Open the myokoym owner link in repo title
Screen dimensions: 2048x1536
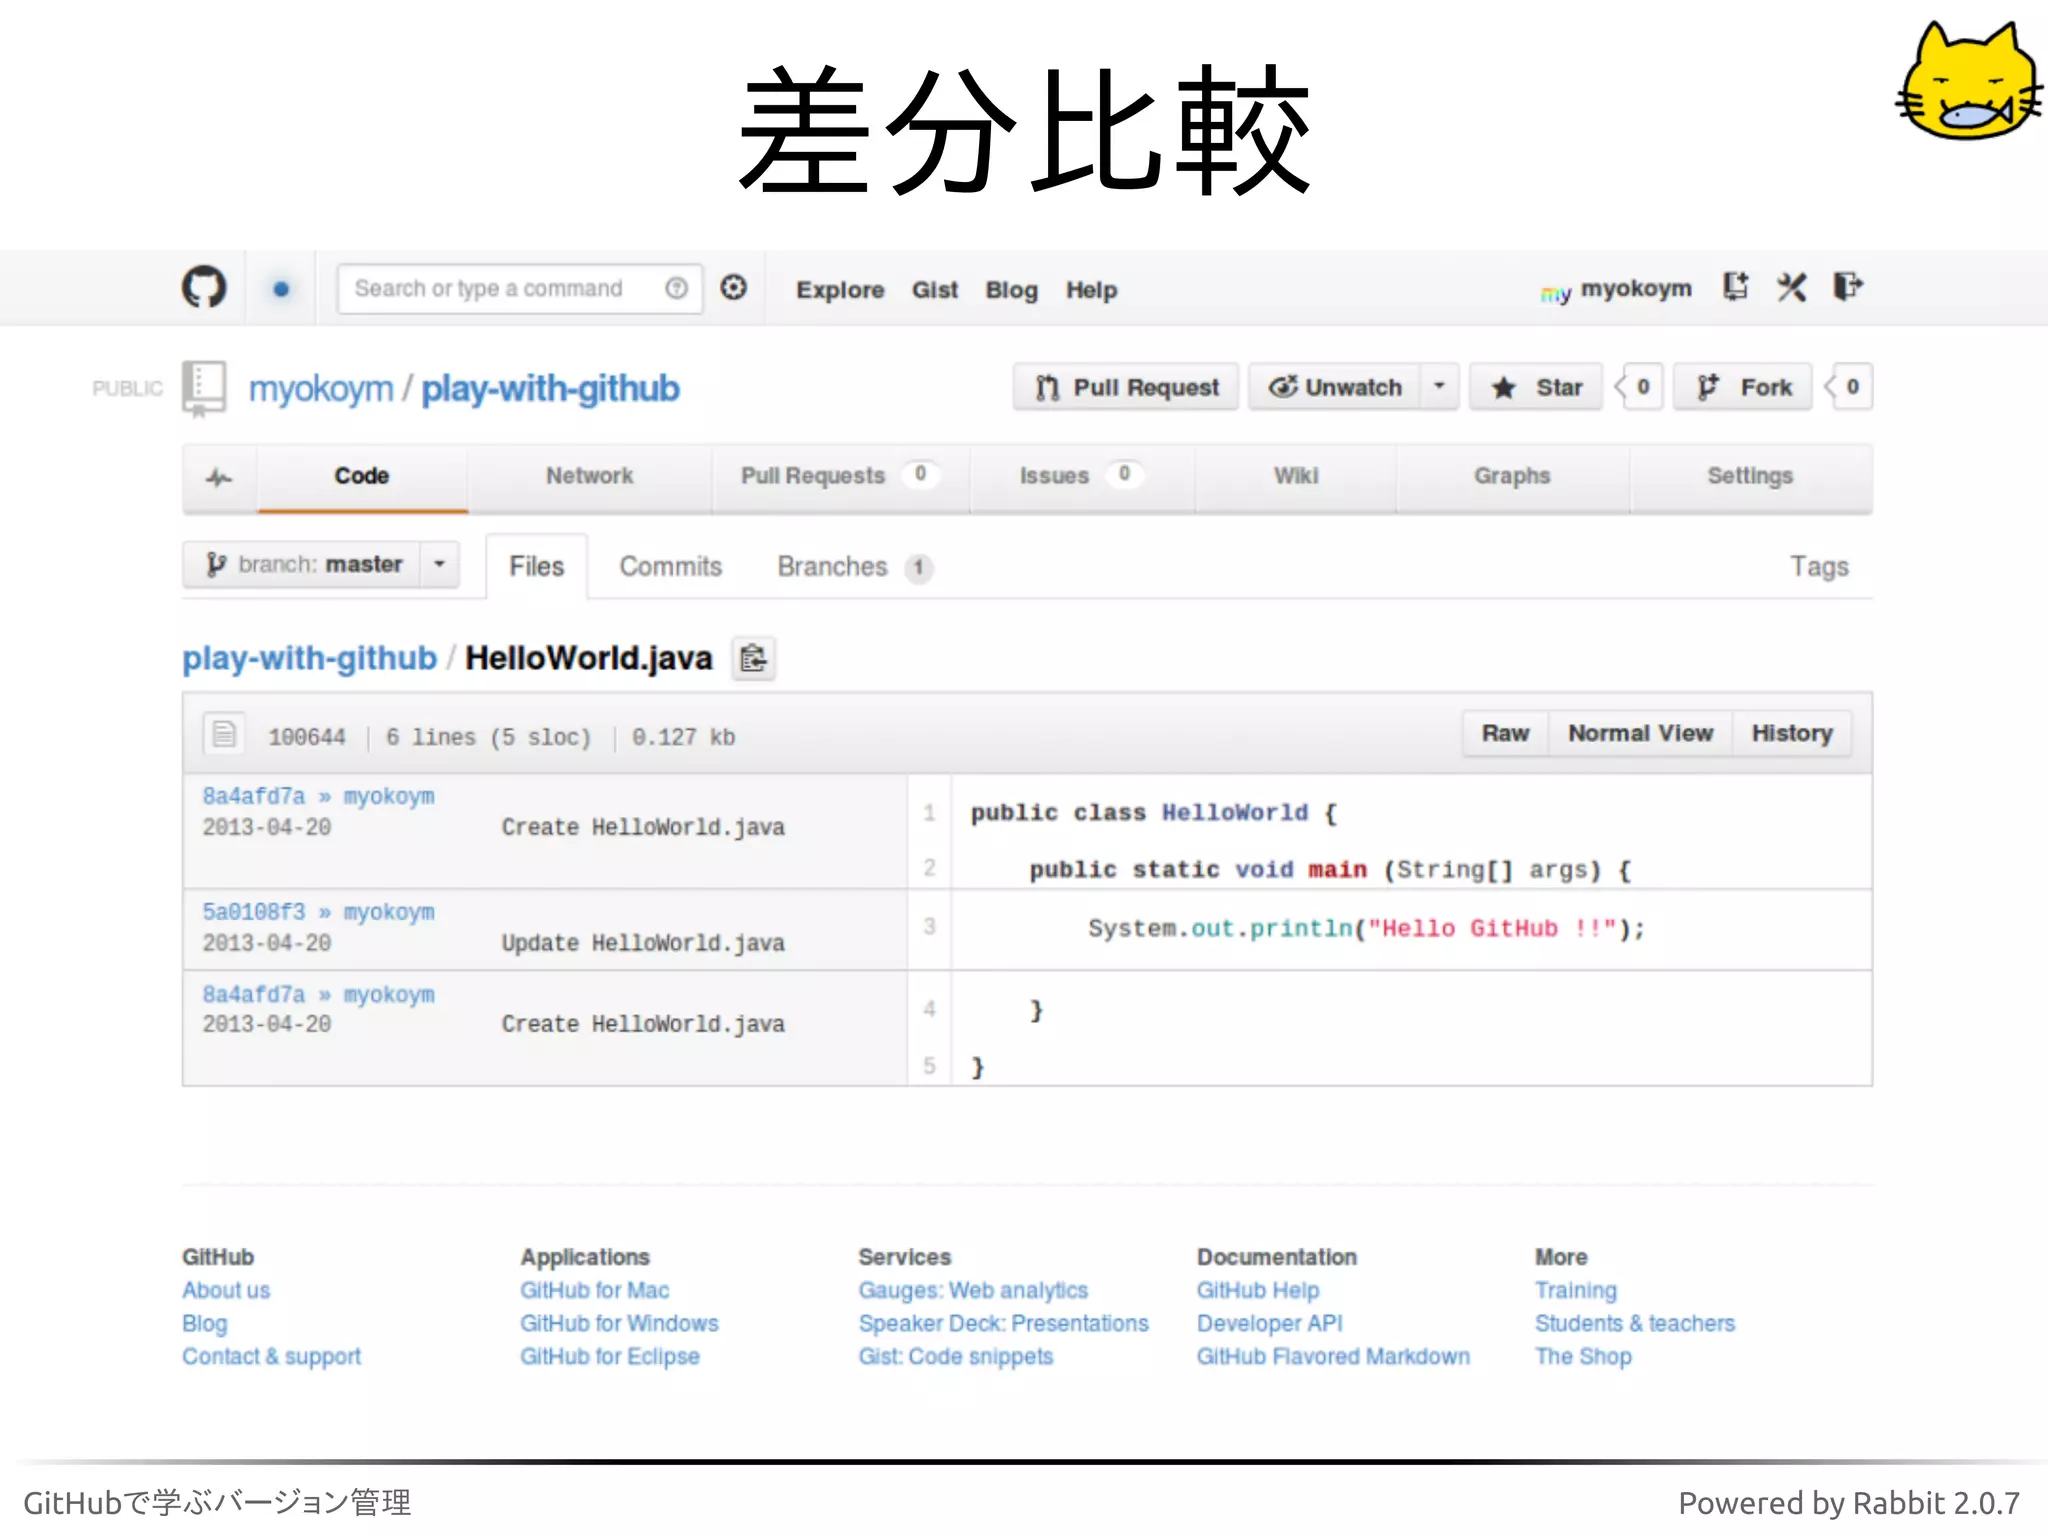321,388
